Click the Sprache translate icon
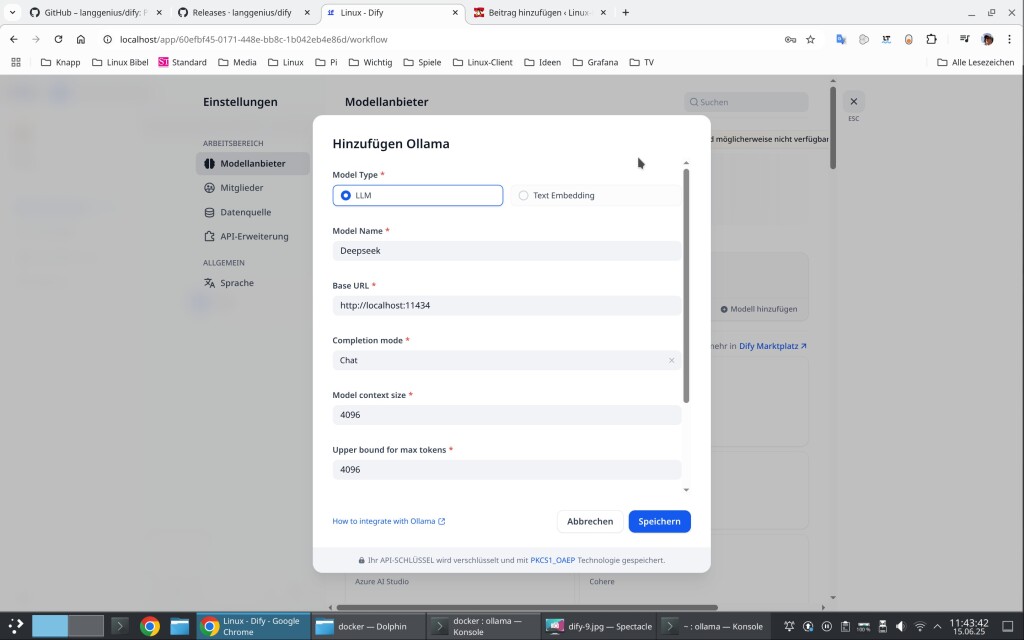The height and width of the screenshot is (640, 1024). [209, 283]
